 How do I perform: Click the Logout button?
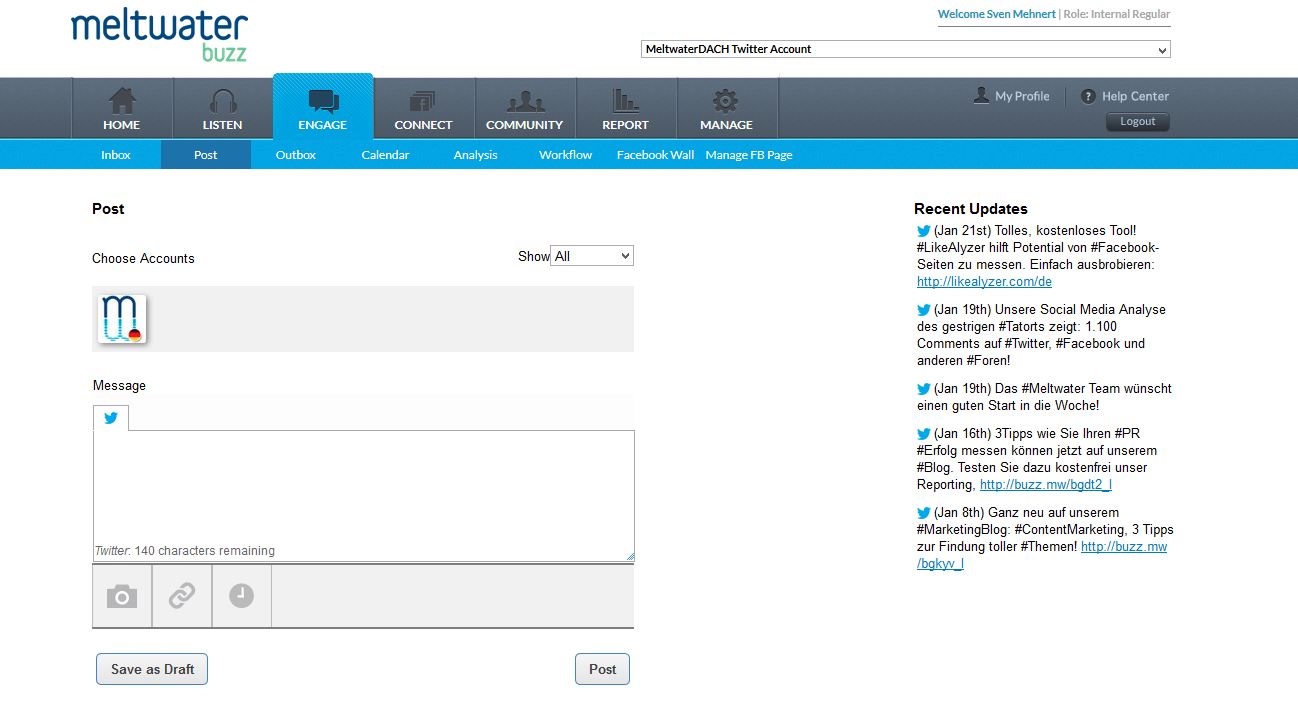tap(1137, 122)
